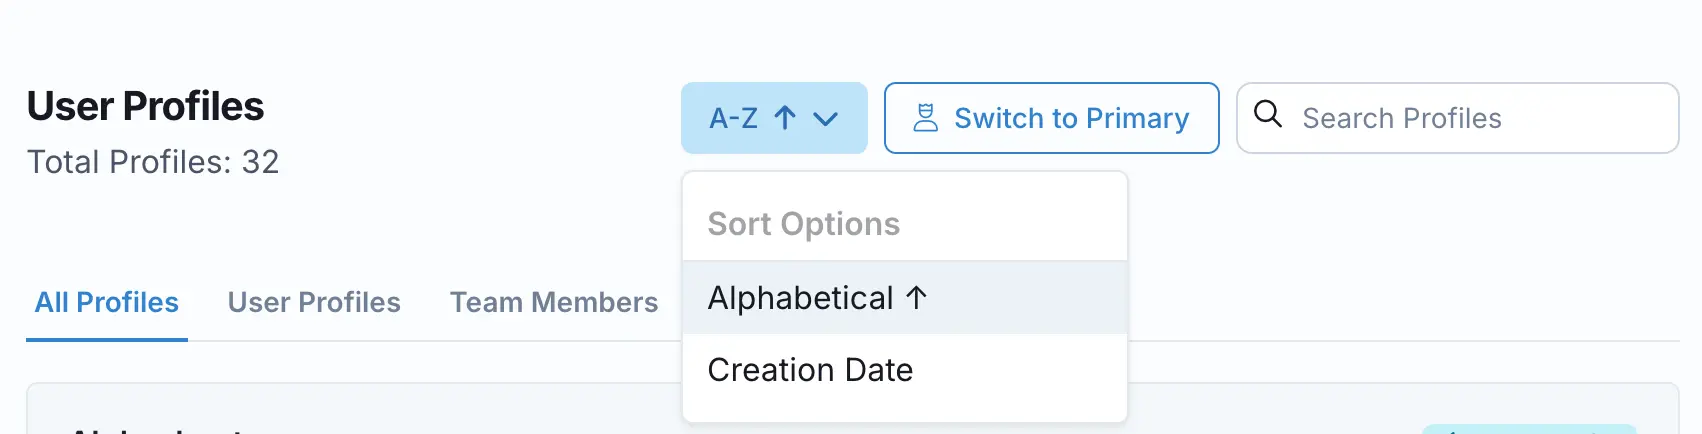The height and width of the screenshot is (434, 1702).
Task: Click the magnifying glass search icon
Action: [1268, 114]
